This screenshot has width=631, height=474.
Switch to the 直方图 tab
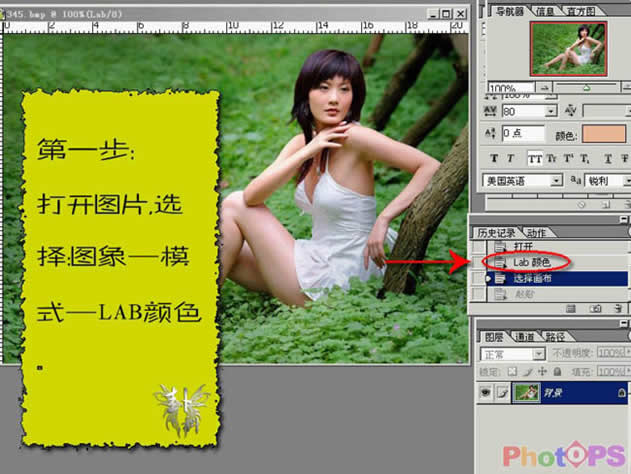[581, 11]
